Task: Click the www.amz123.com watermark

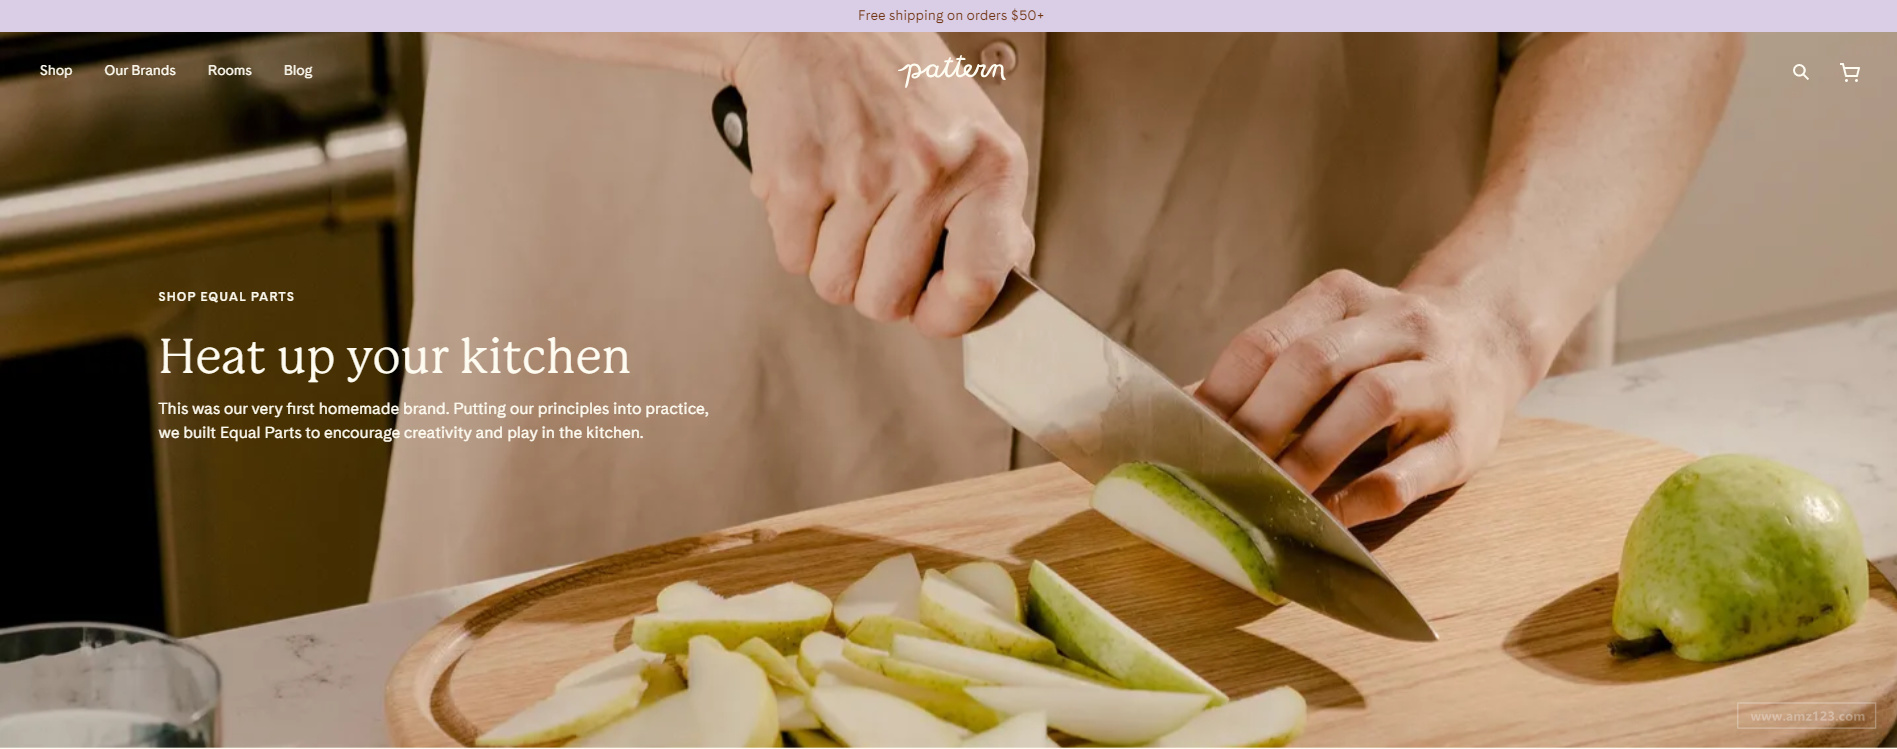Action: [x=1806, y=716]
